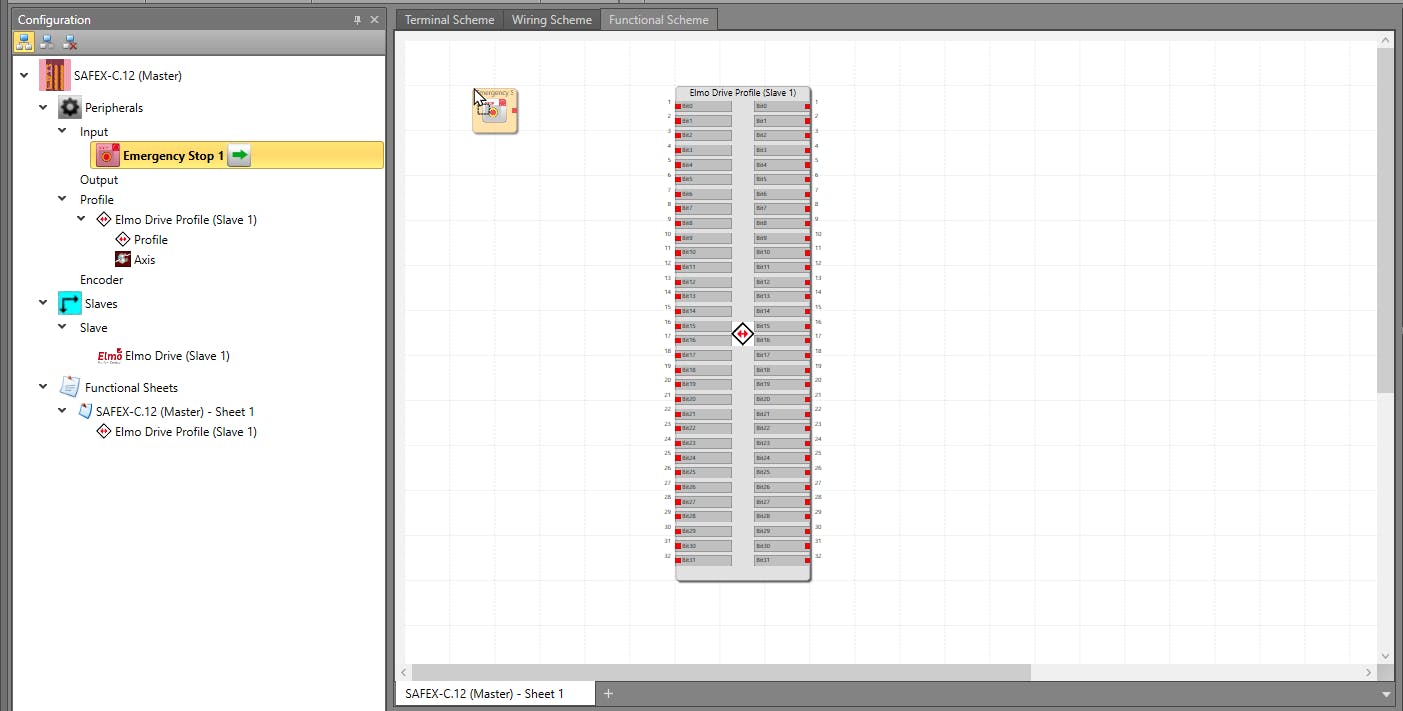Select the Emergency Stop block on canvas
Screen dimensions: 1403x711
pyautogui.click(x=495, y=111)
